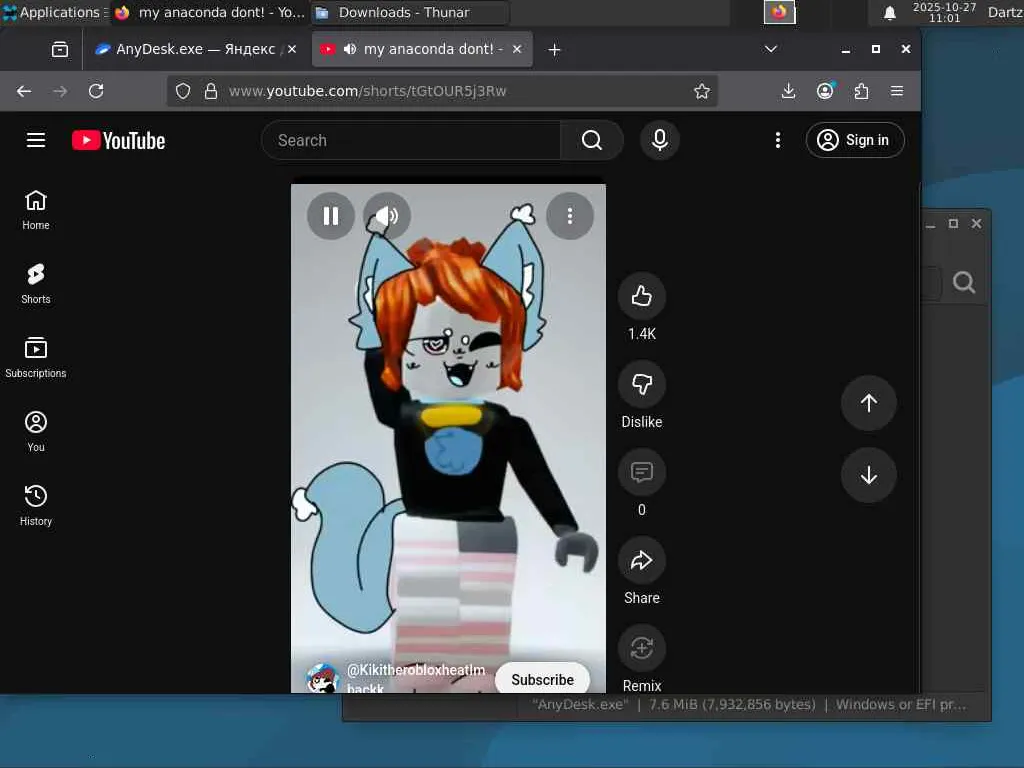Click the YouTube logo
1024x768 pixels.
coord(118,140)
